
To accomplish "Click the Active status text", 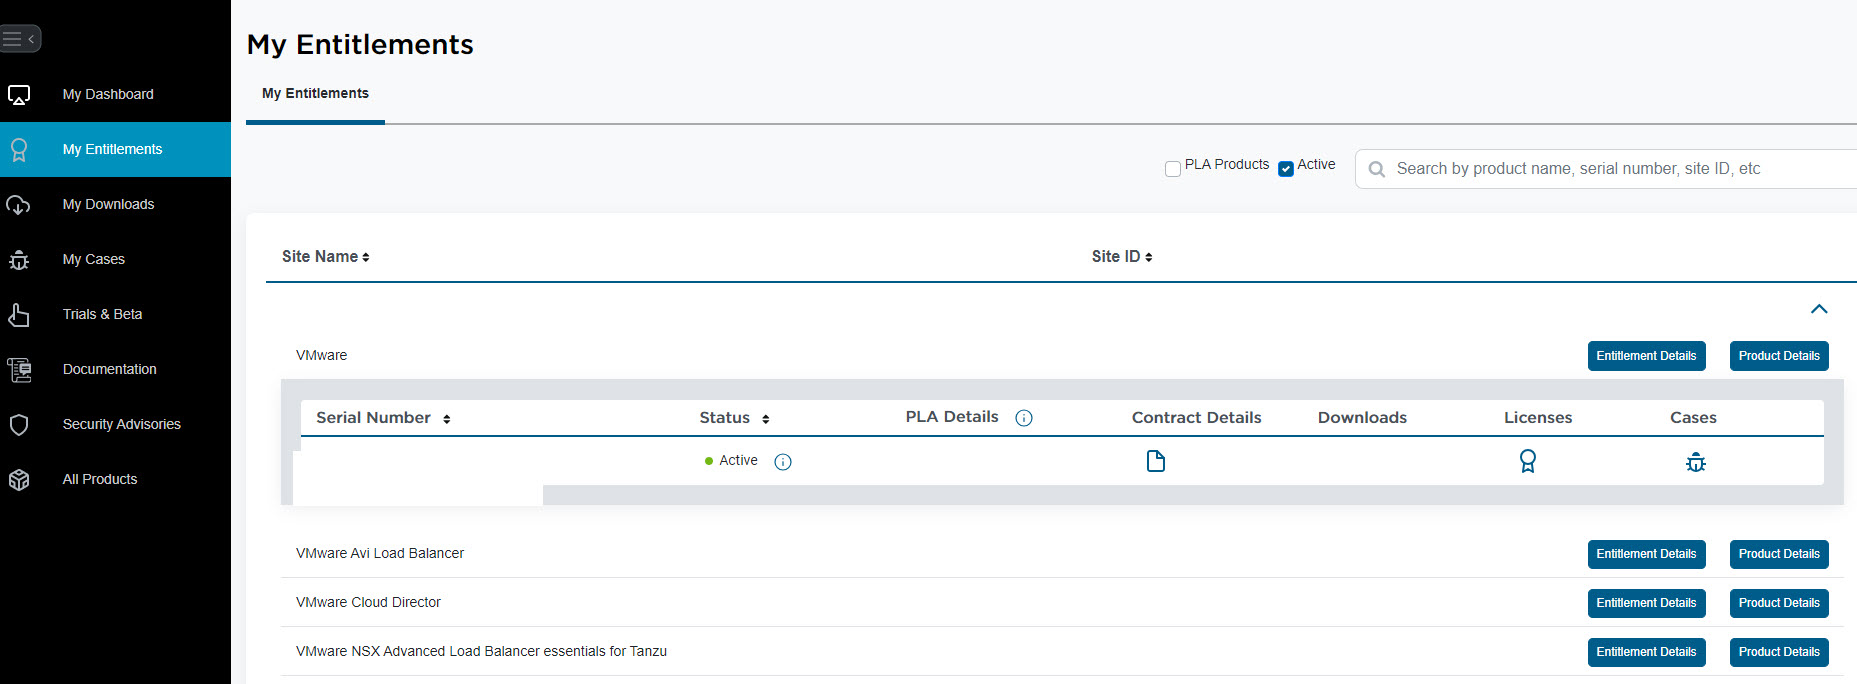I will point(738,460).
